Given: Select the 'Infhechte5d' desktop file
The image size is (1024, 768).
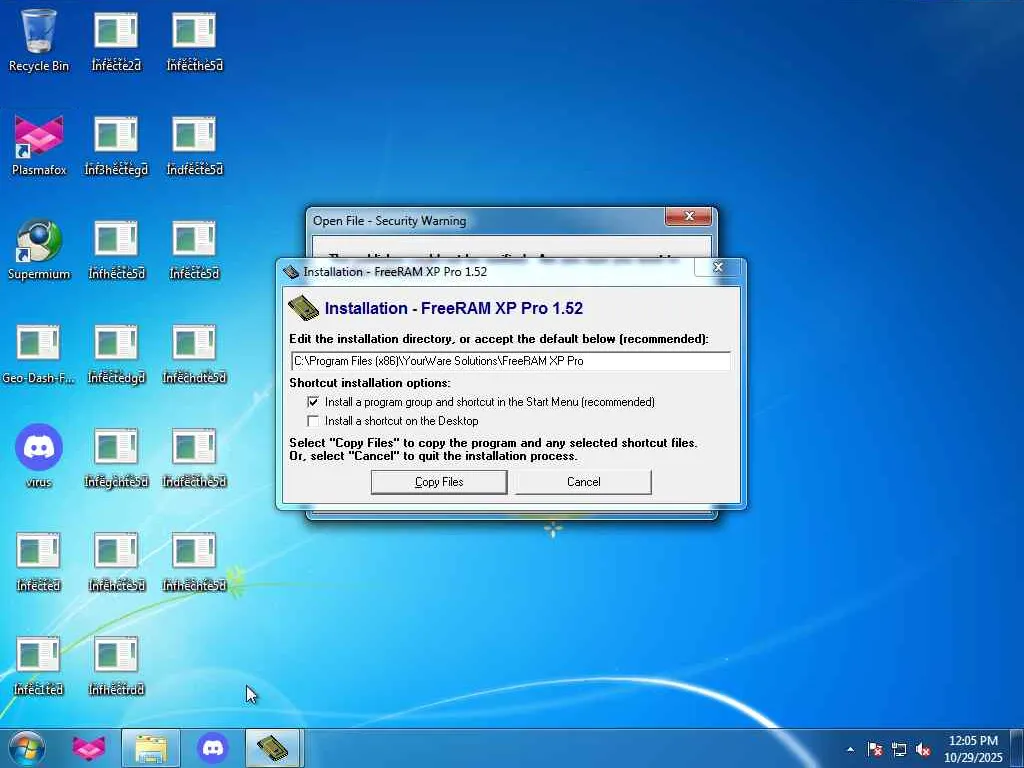Looking at the screenshot, I should 194,562.
